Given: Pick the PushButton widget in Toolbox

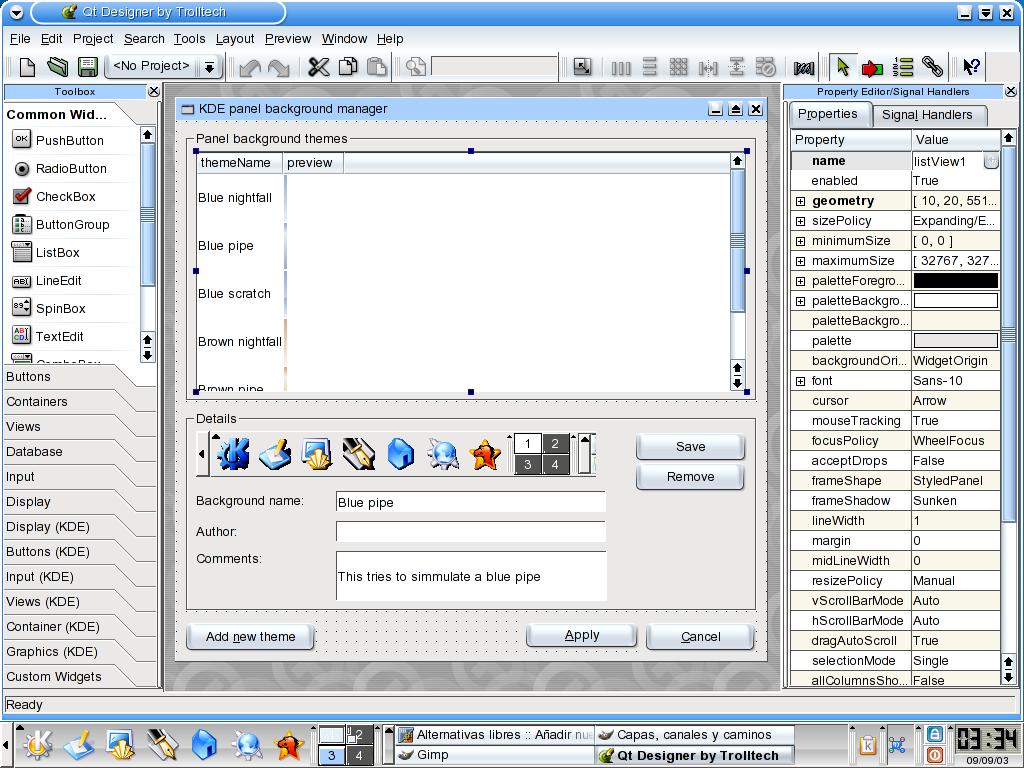Looking at the screenshot, I should pos(69,141).
